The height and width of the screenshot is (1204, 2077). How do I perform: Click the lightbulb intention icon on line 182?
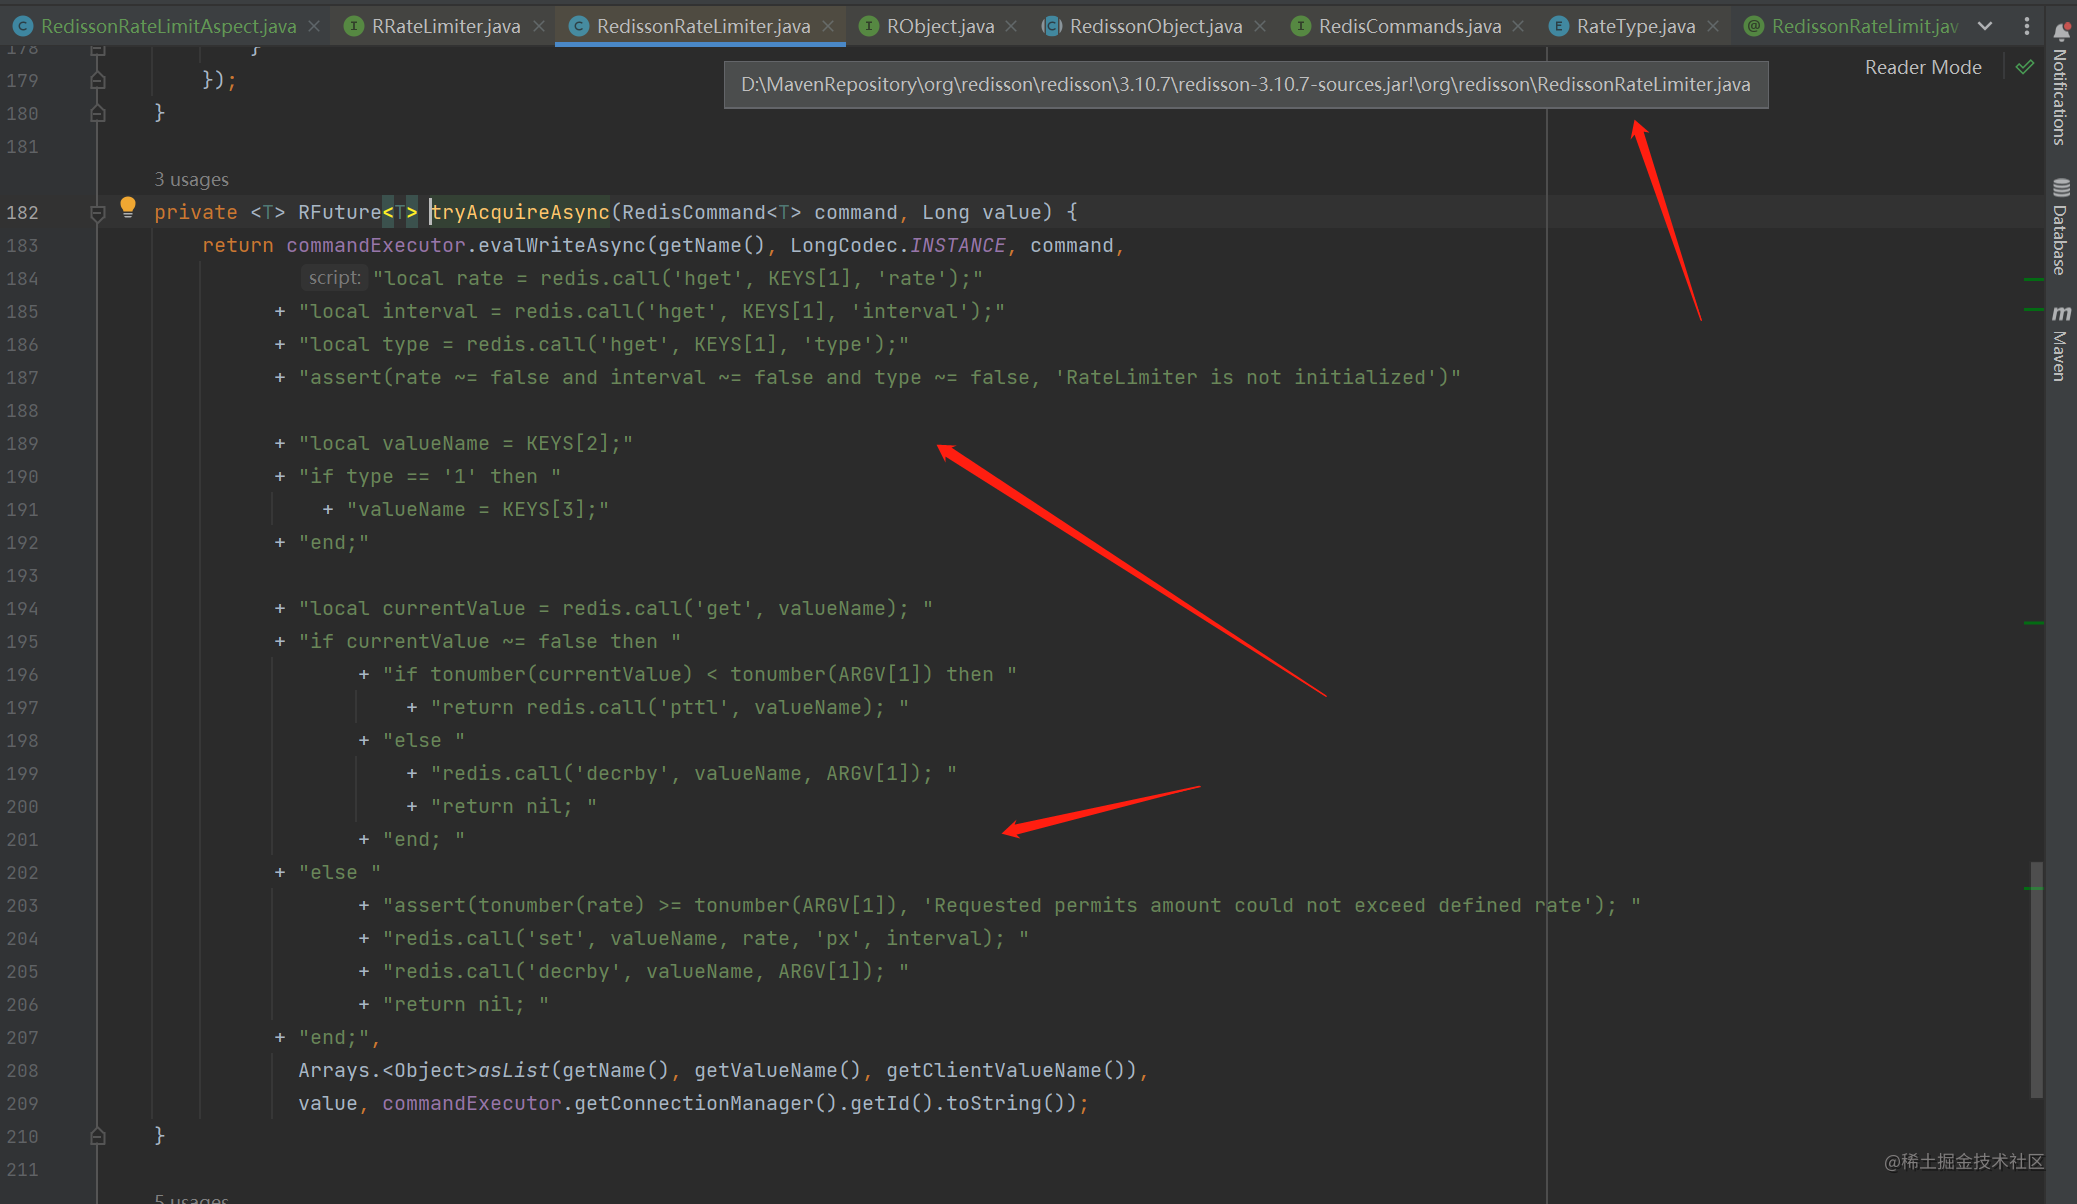[x=128, y=207]
